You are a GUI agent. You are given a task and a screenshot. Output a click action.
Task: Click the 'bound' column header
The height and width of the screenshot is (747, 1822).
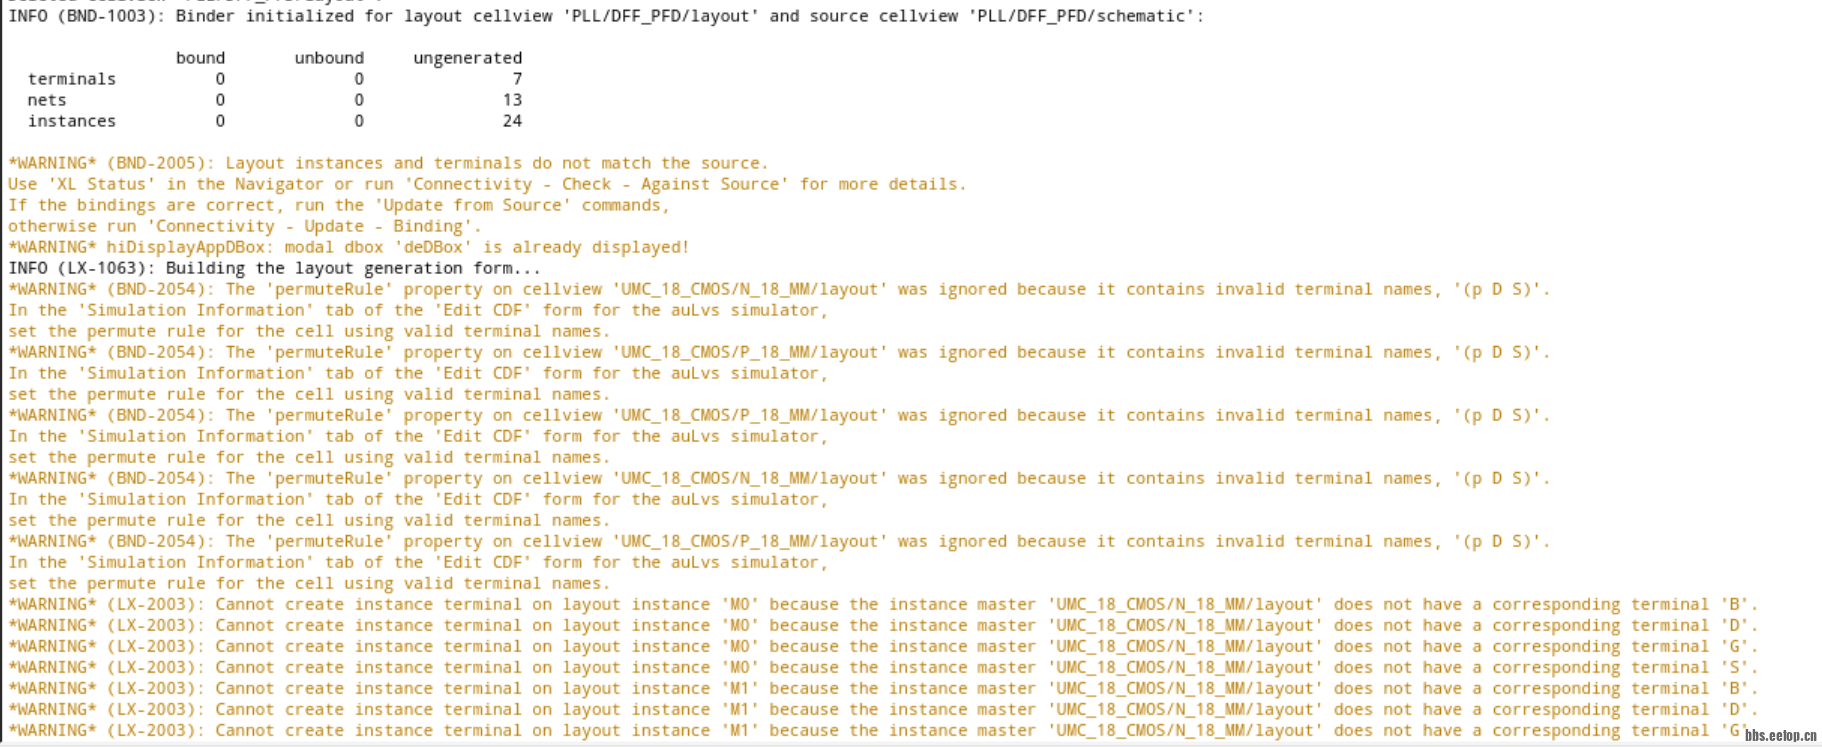(200, 58)
